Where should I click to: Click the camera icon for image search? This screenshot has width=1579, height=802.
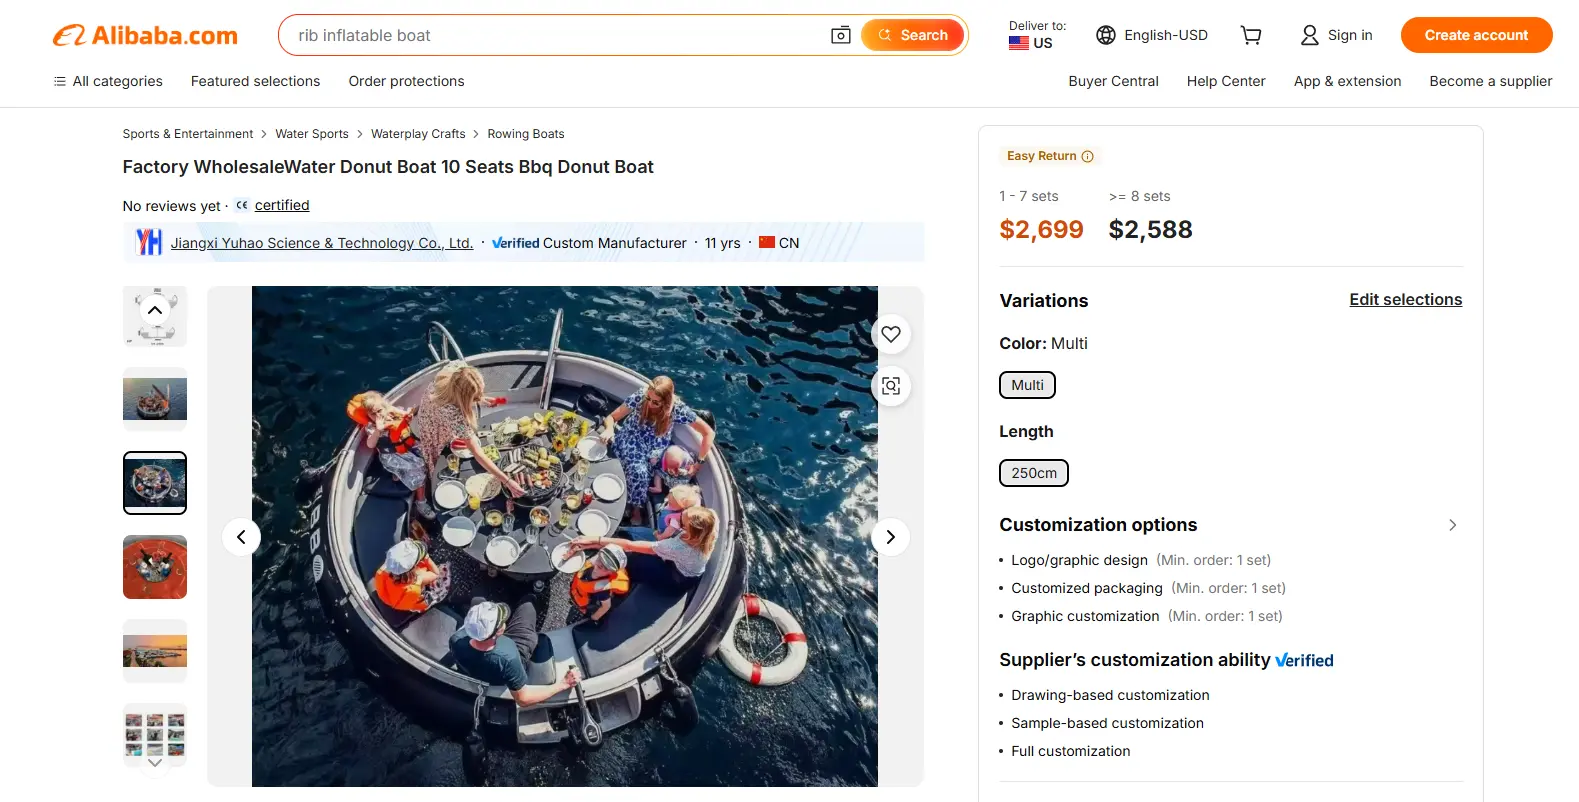tap(840, 34)
